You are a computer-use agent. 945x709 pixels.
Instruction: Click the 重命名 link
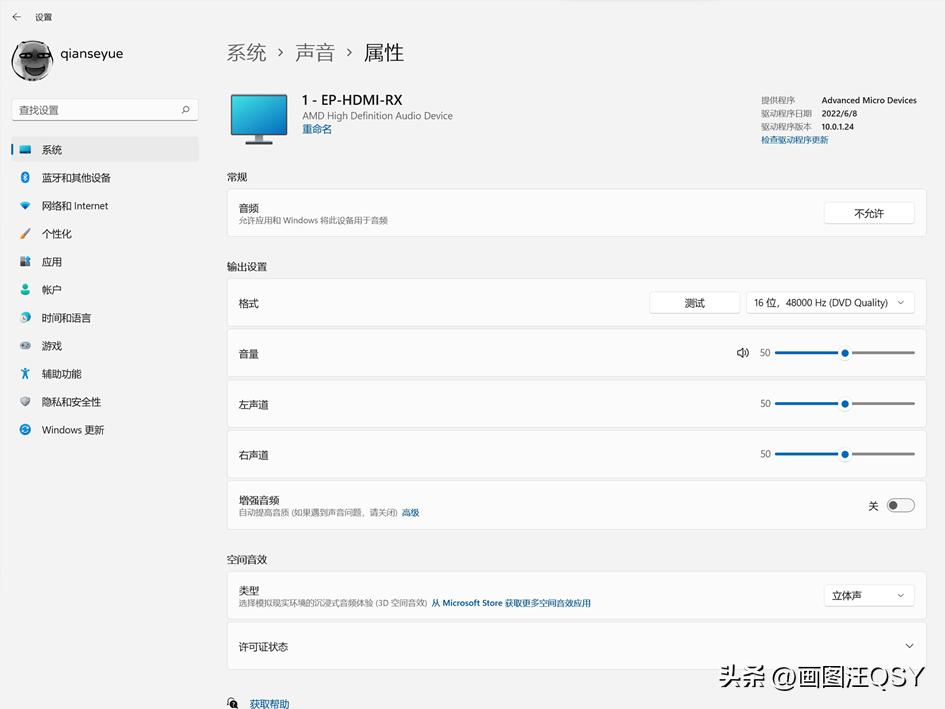[x=317, y=129]
